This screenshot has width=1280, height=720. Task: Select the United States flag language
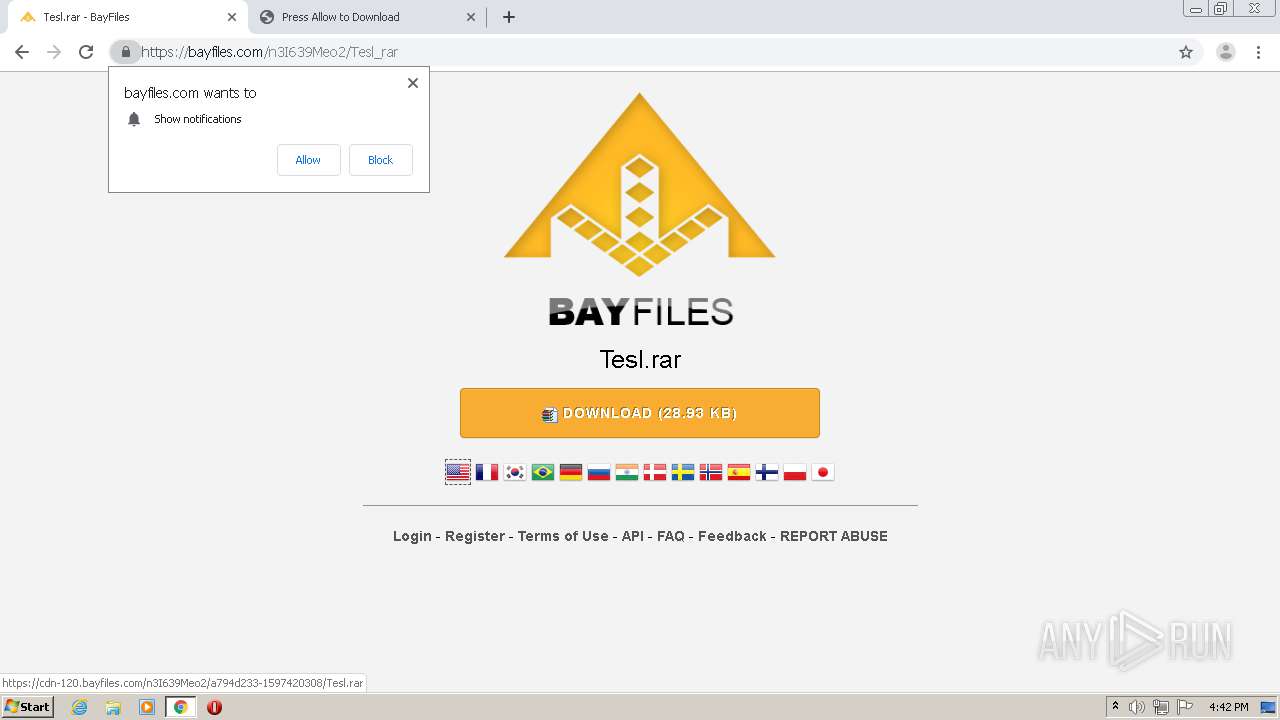point(458,472)
